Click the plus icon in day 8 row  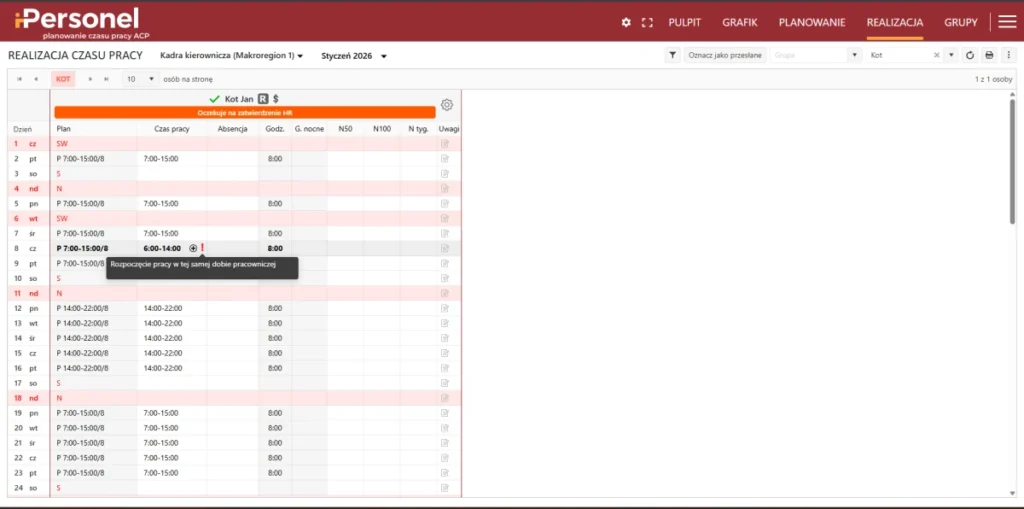coord(193,248)
